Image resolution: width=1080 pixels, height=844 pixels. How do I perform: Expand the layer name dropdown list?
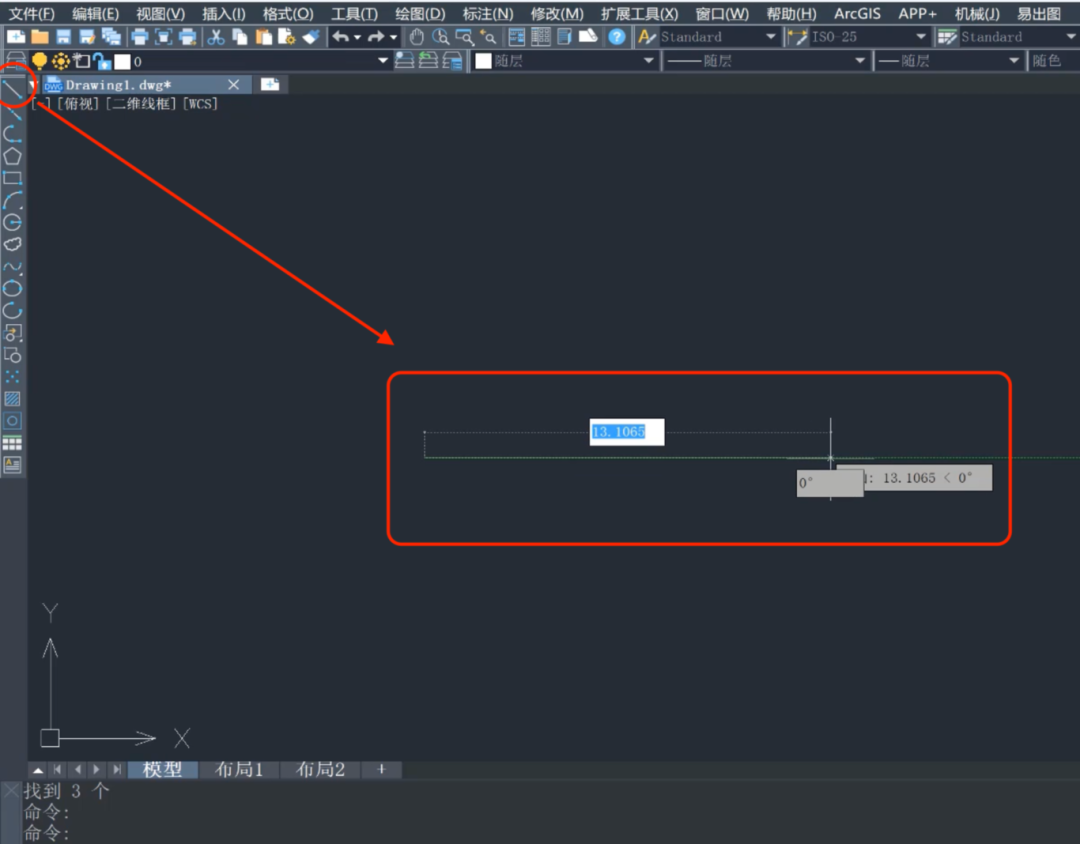[382, 61]
